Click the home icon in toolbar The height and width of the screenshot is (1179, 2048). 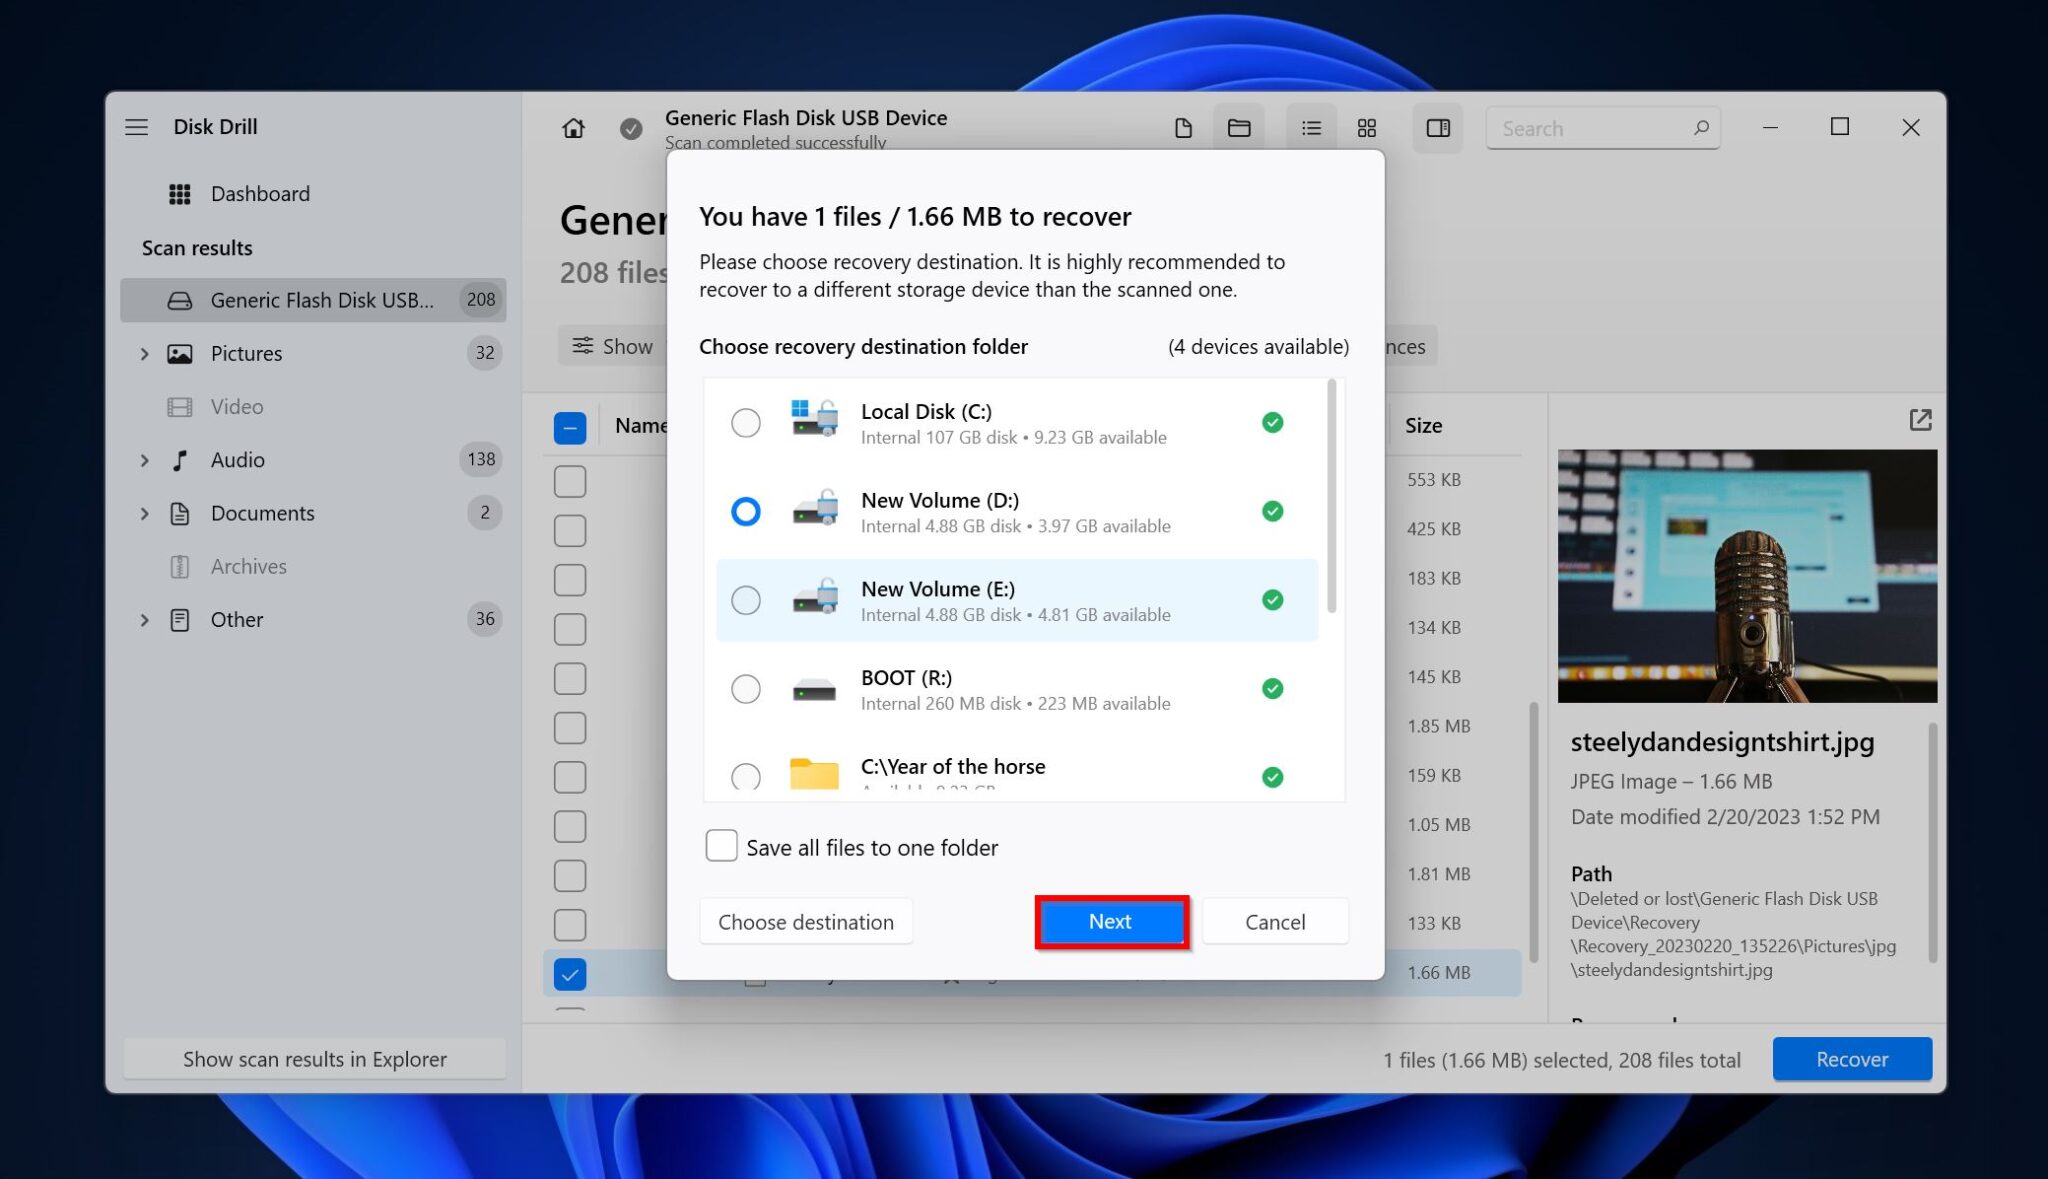click(x=572, y=127)
